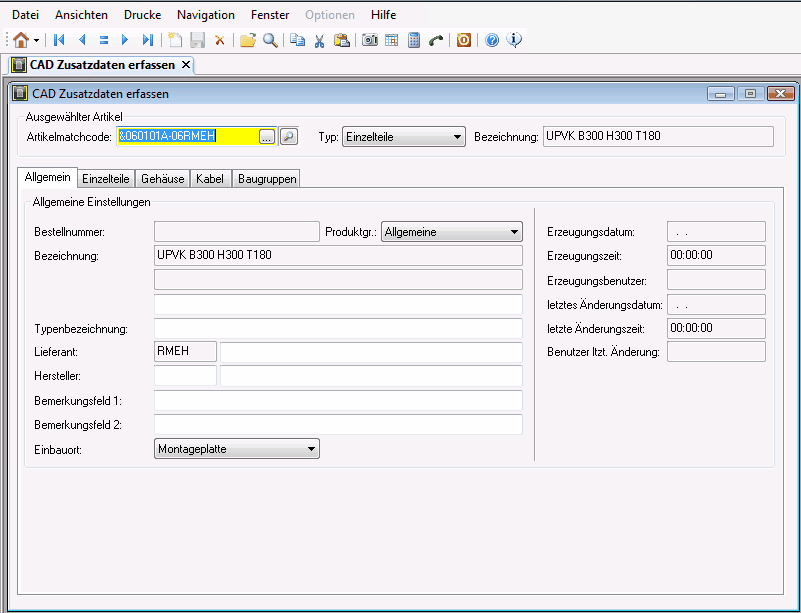Click the Erzeugungsdatum field

716,231
